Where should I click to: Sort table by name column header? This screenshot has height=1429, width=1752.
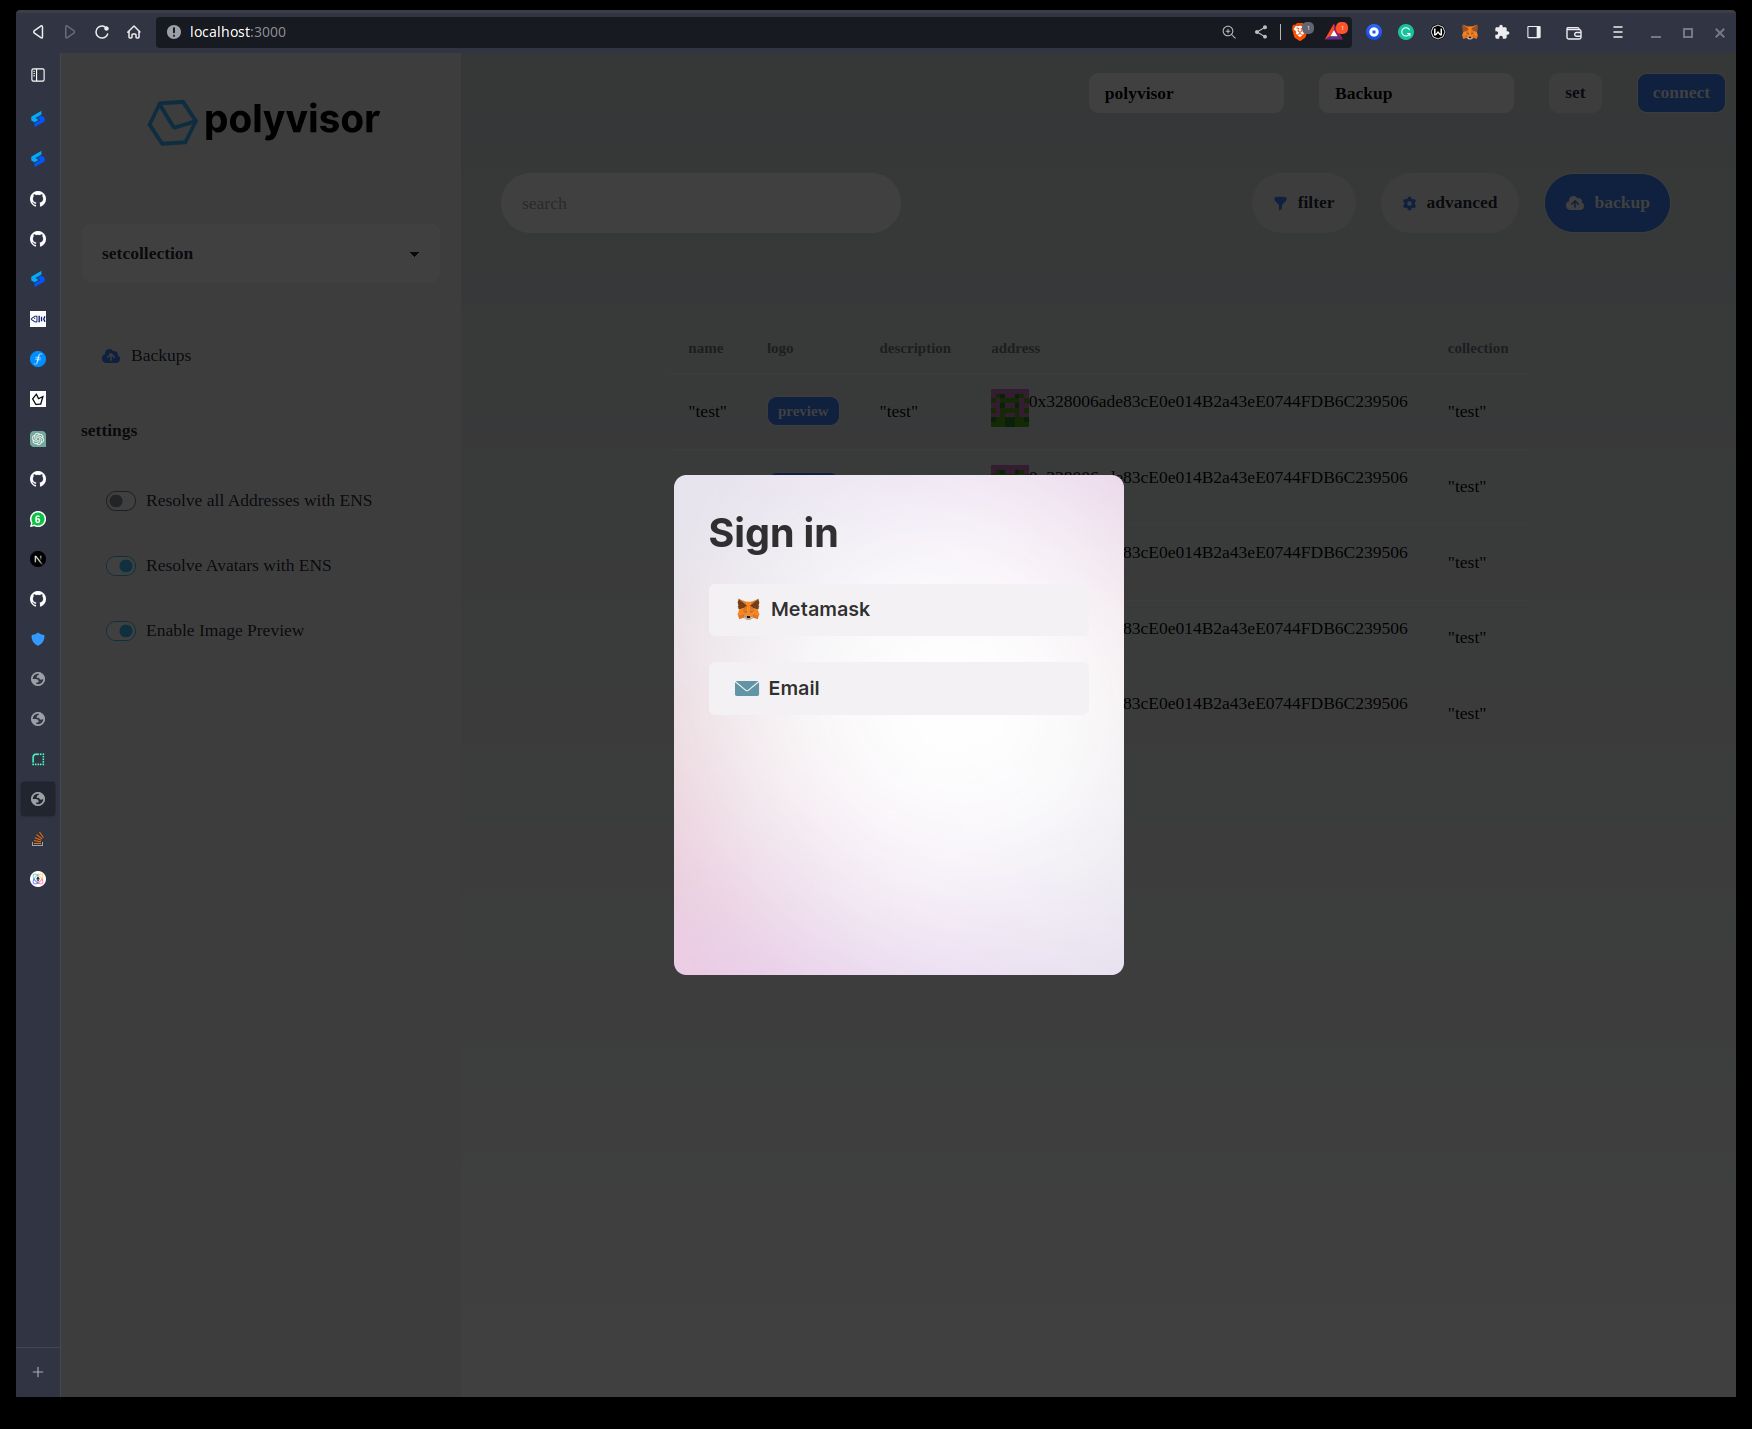tap(705, 348)
